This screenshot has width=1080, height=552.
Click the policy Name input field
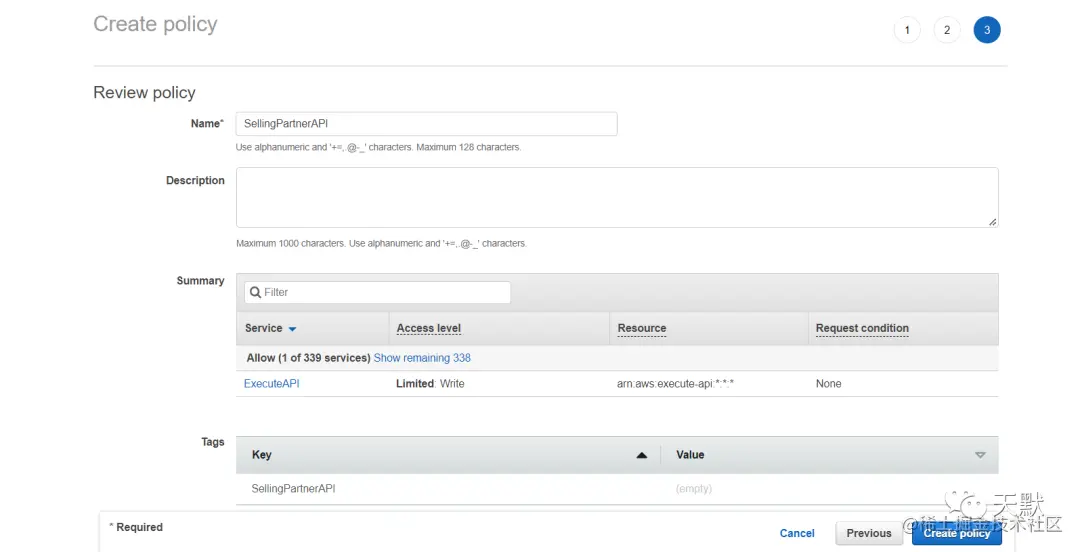426,123
